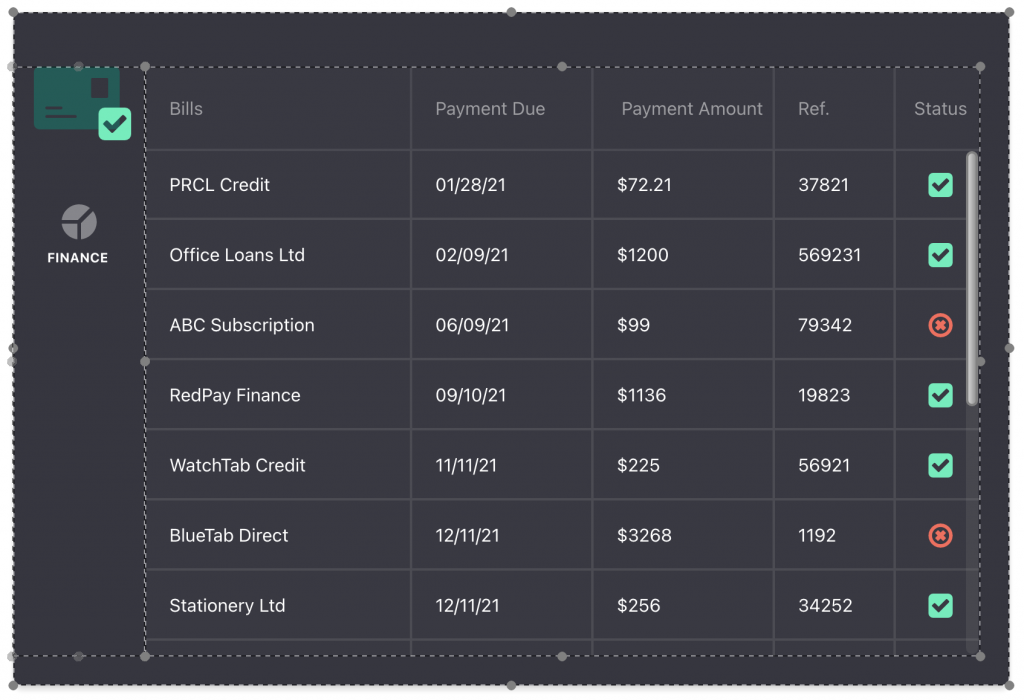Sort by the Payment Due column header
The width and height of the screenshot is (1024, 700).
[x=490, y=109]
